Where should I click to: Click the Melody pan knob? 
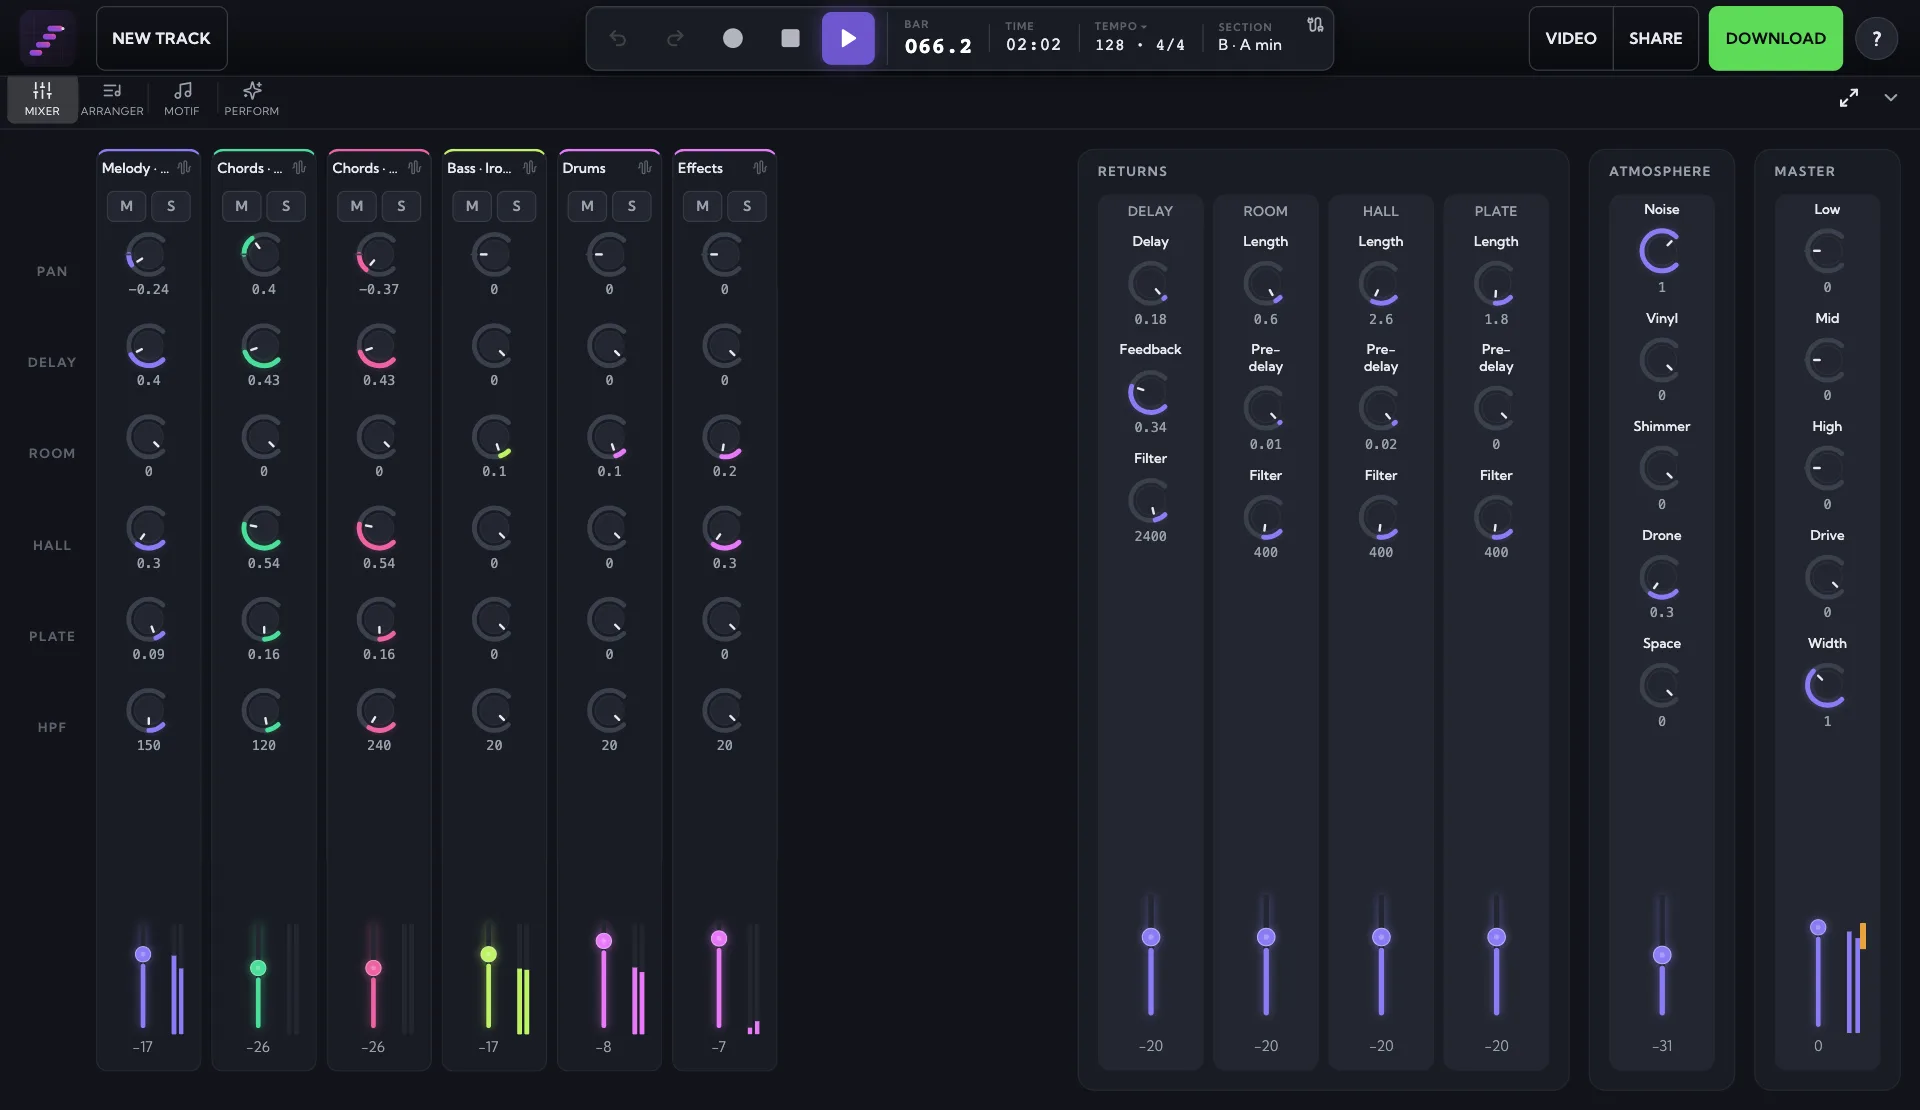pyautogui.click(x=147, y=255)
